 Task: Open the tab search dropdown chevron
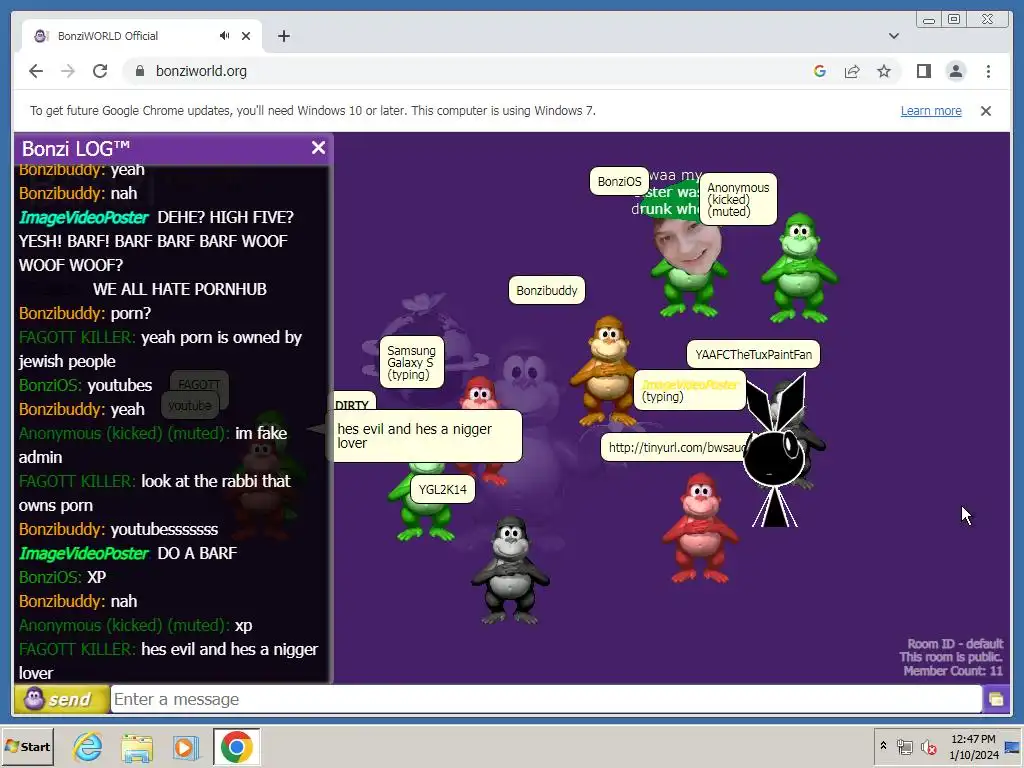click(x=894, y=36)
